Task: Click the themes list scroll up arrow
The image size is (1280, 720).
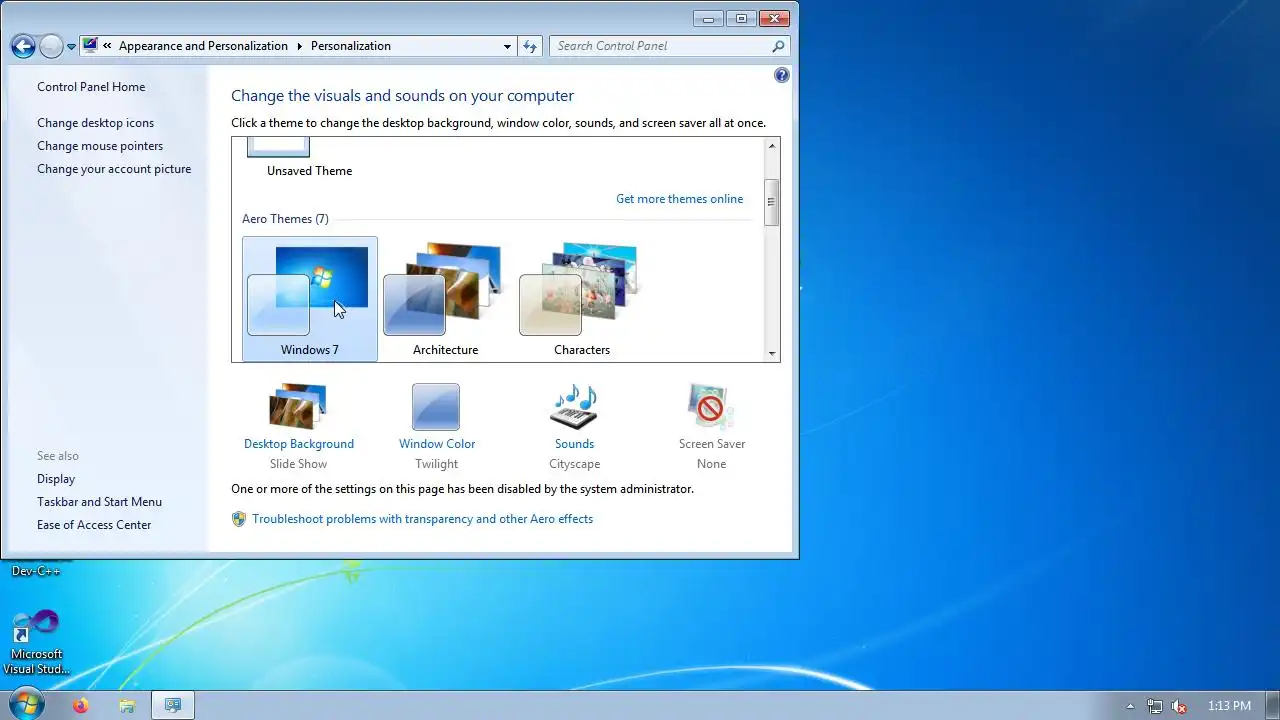Action: click(x=772, y=146)
